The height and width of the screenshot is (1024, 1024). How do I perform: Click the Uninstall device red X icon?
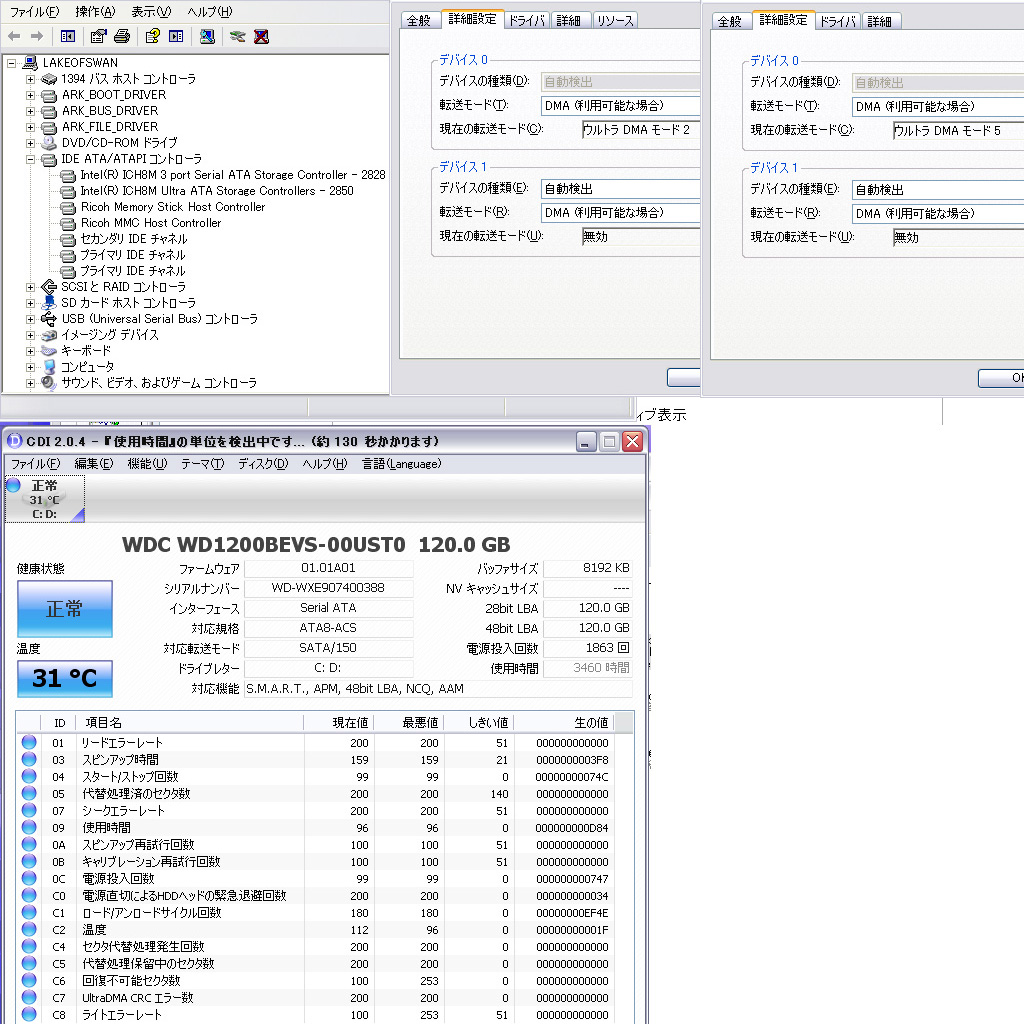(261, 37)
